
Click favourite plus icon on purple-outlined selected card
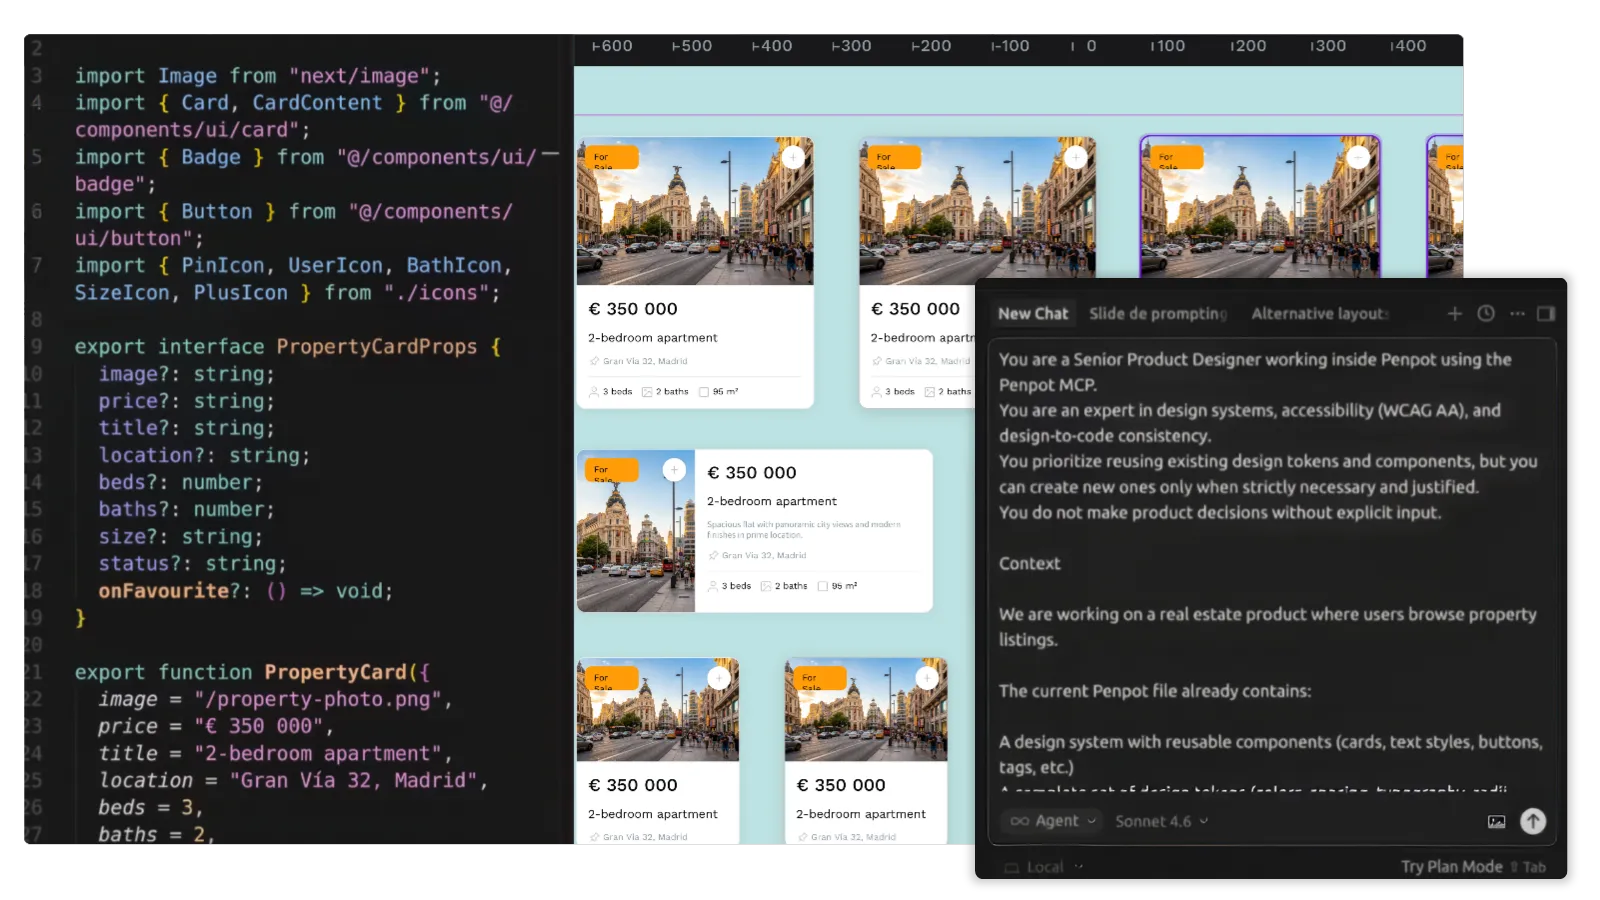pos(1358,157)
